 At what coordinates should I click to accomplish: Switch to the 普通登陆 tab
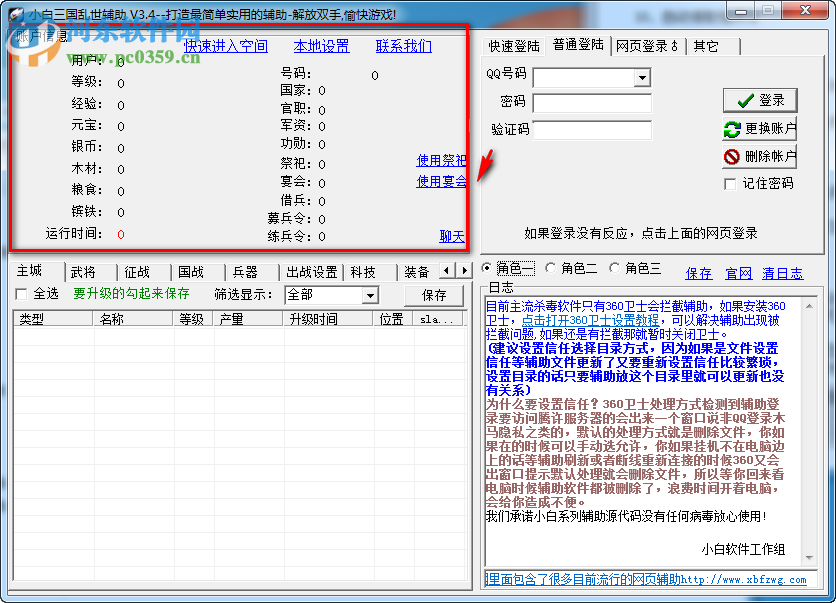[x=578, y=45]
